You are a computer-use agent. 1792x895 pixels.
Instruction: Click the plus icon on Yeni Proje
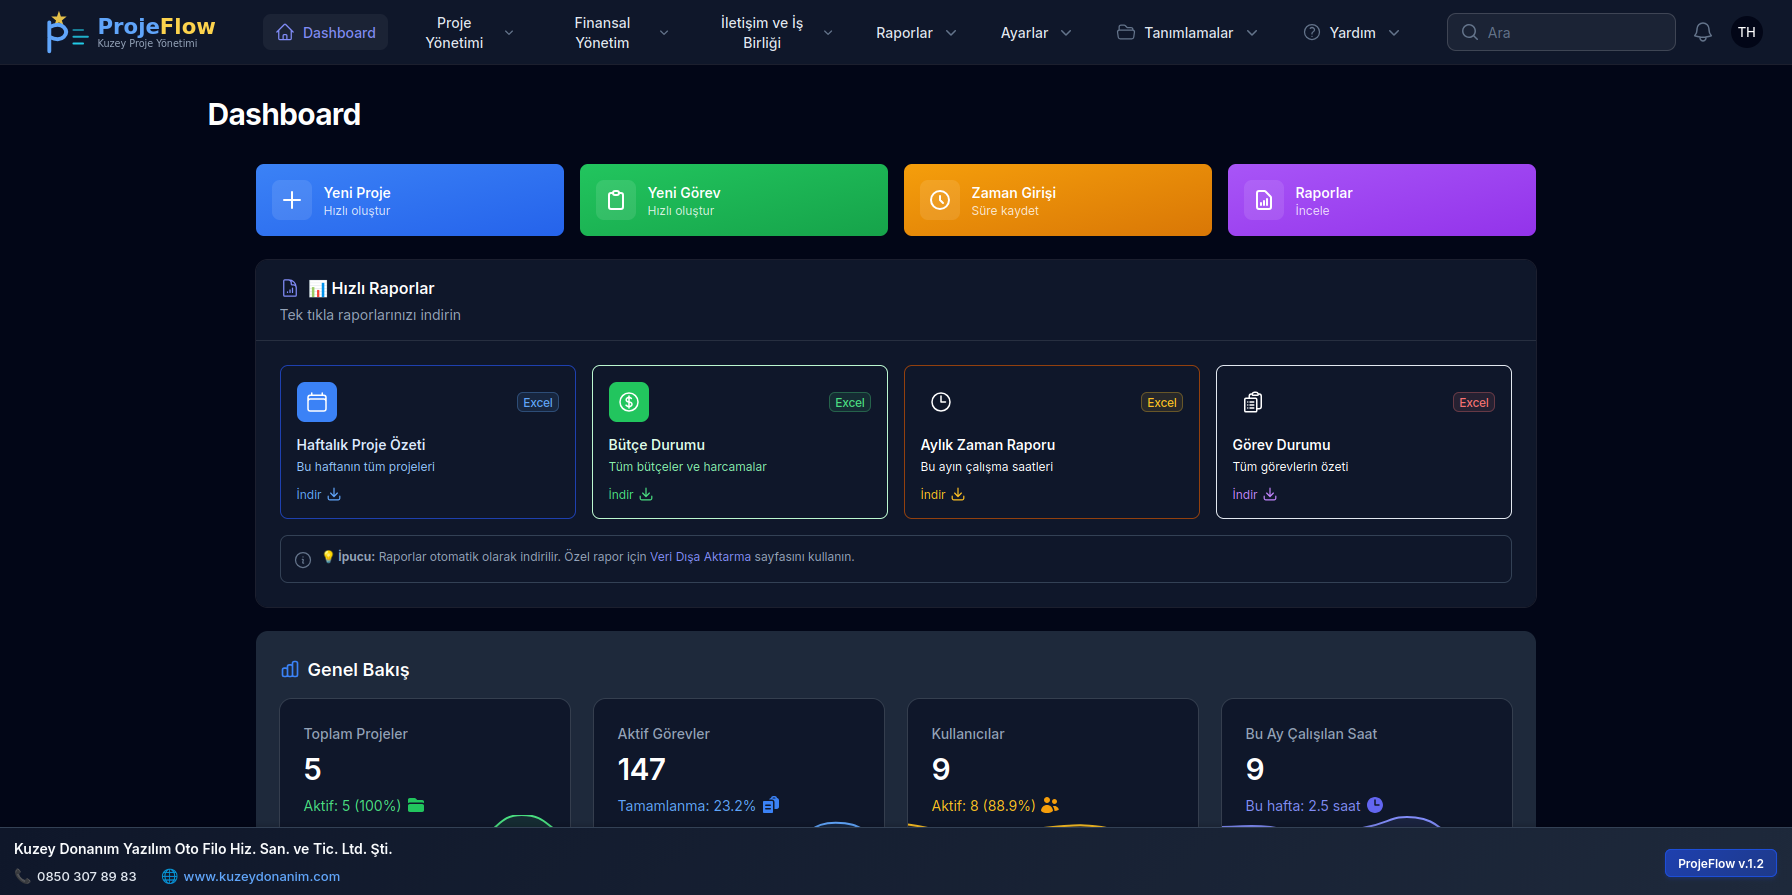292,200
